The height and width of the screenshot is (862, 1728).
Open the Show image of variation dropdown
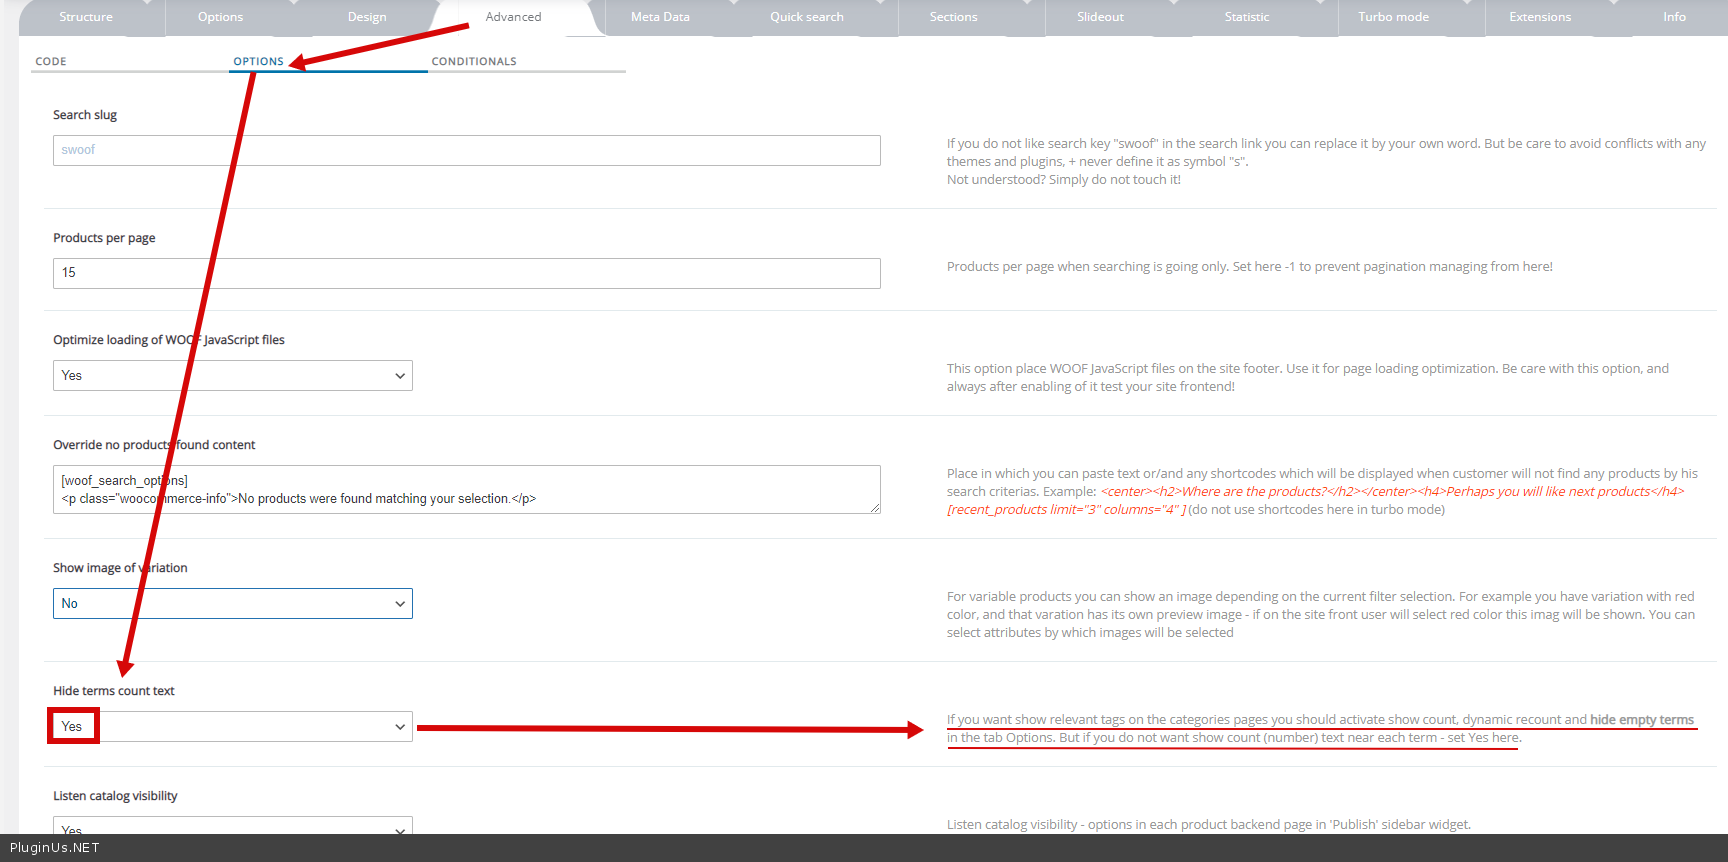pyautogui.click(x=232, y=604)
